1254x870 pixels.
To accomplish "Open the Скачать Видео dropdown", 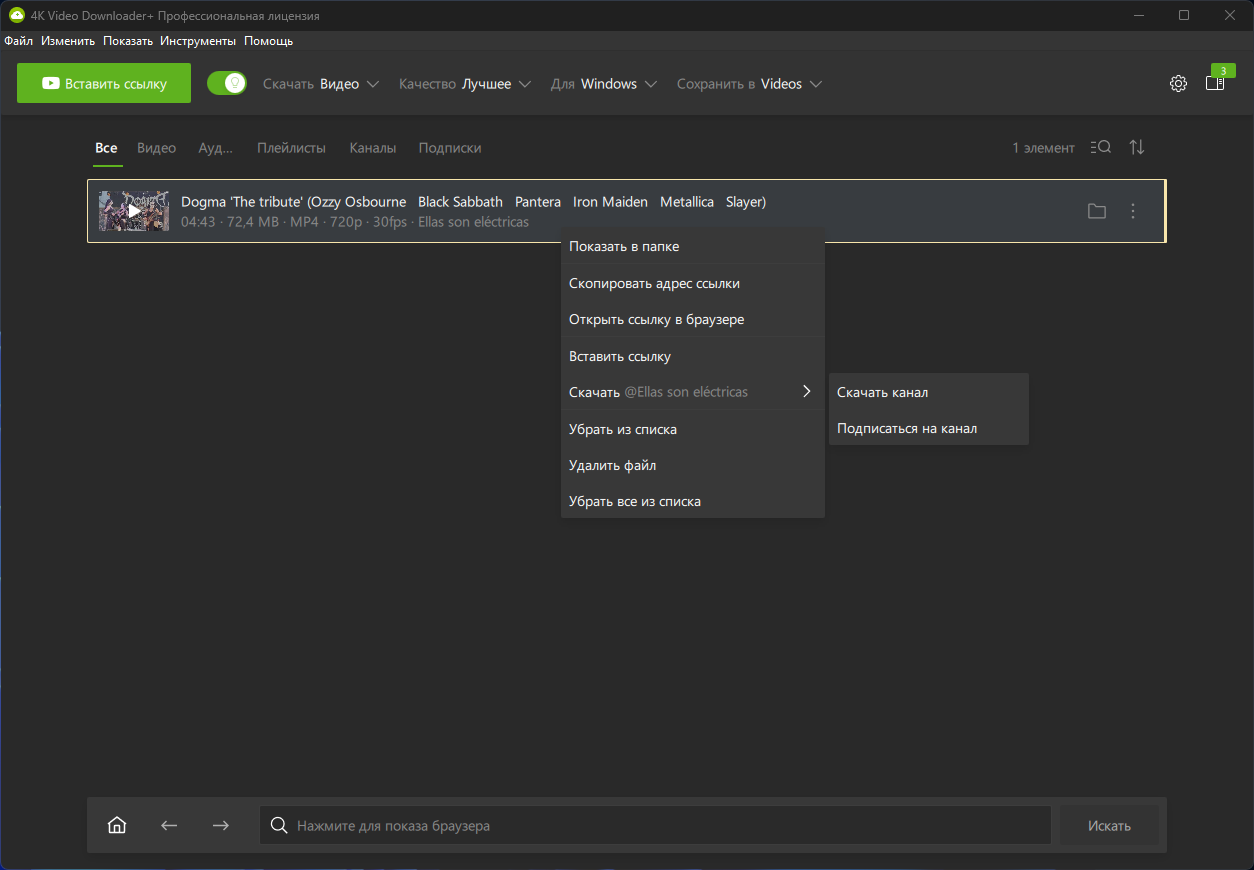I will (x=321, y=84).
